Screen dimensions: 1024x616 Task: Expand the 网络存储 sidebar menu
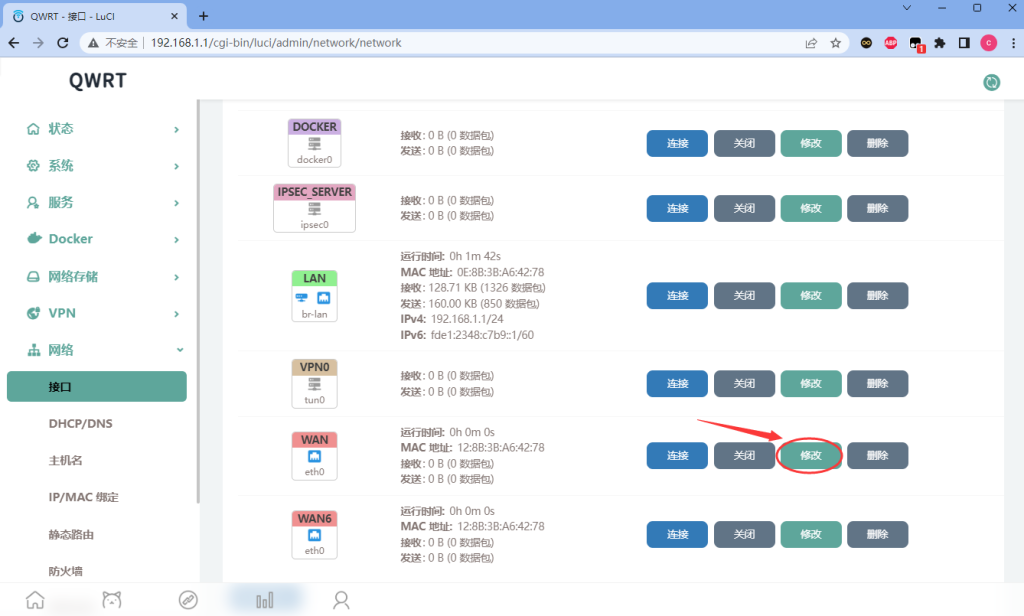click(103, 277)
